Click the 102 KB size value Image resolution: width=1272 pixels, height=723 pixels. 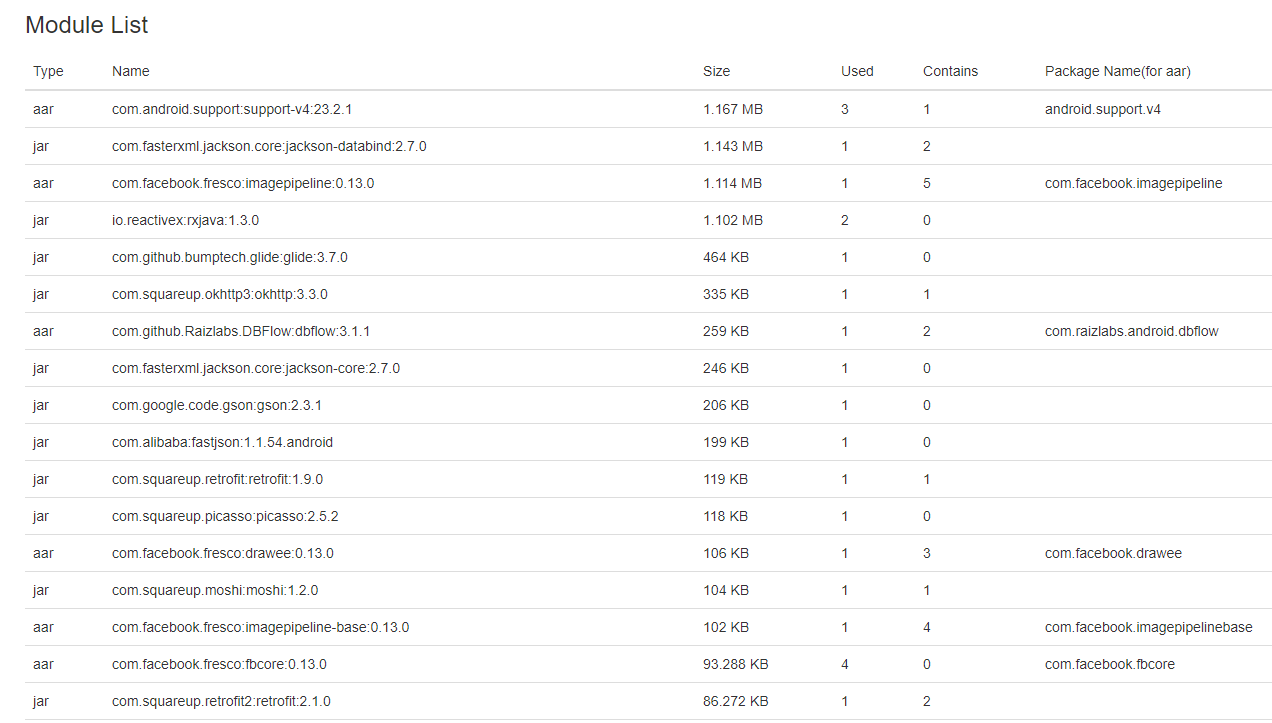tap(726, 627)
